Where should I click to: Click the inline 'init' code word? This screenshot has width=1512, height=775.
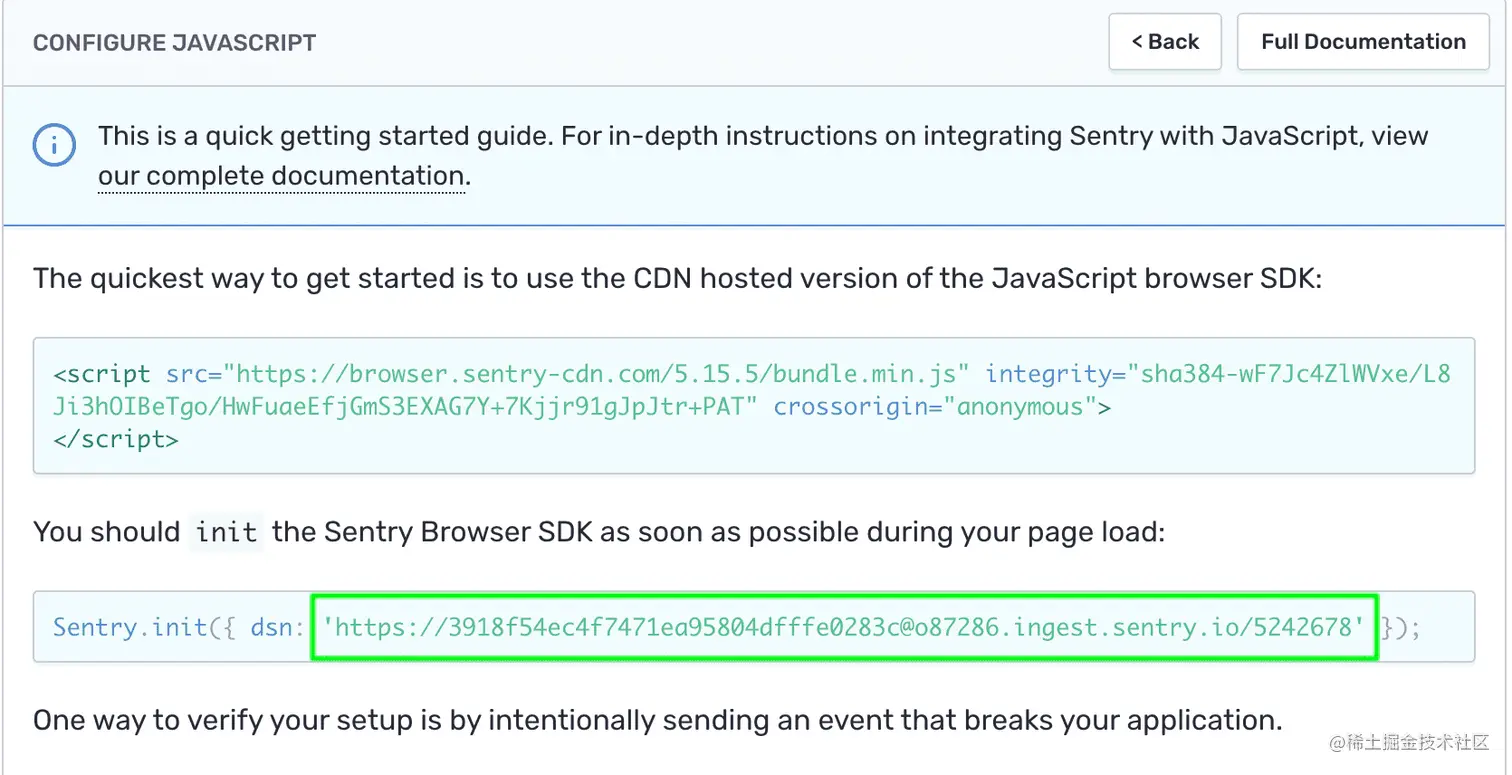pyautogui.click(x=226, y=532)
